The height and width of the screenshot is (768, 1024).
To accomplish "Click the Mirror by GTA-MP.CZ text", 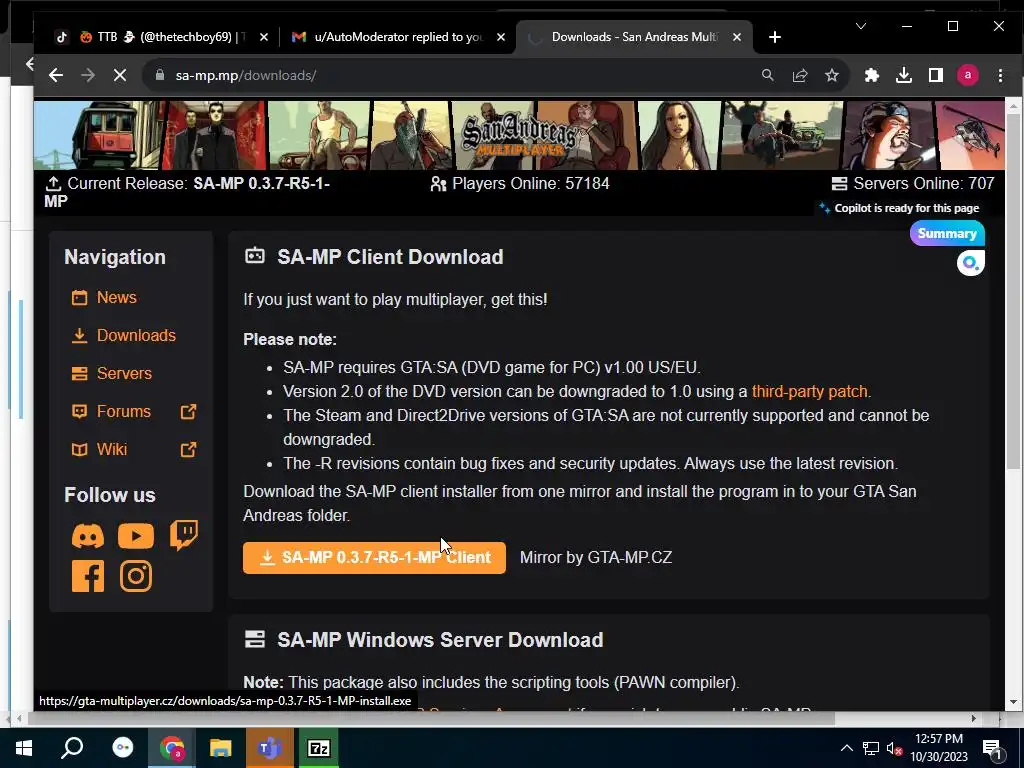I will point(596,558).
